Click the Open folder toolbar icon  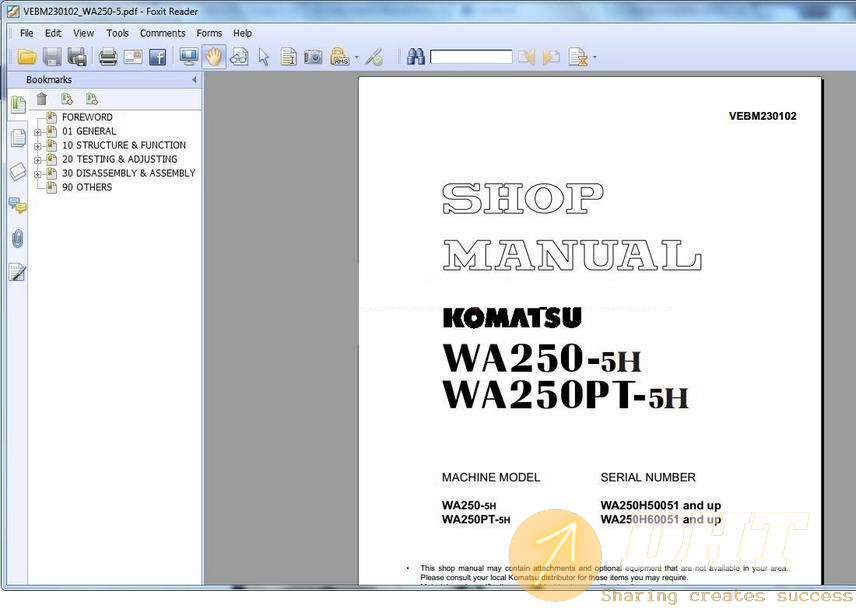click(26, 57)
